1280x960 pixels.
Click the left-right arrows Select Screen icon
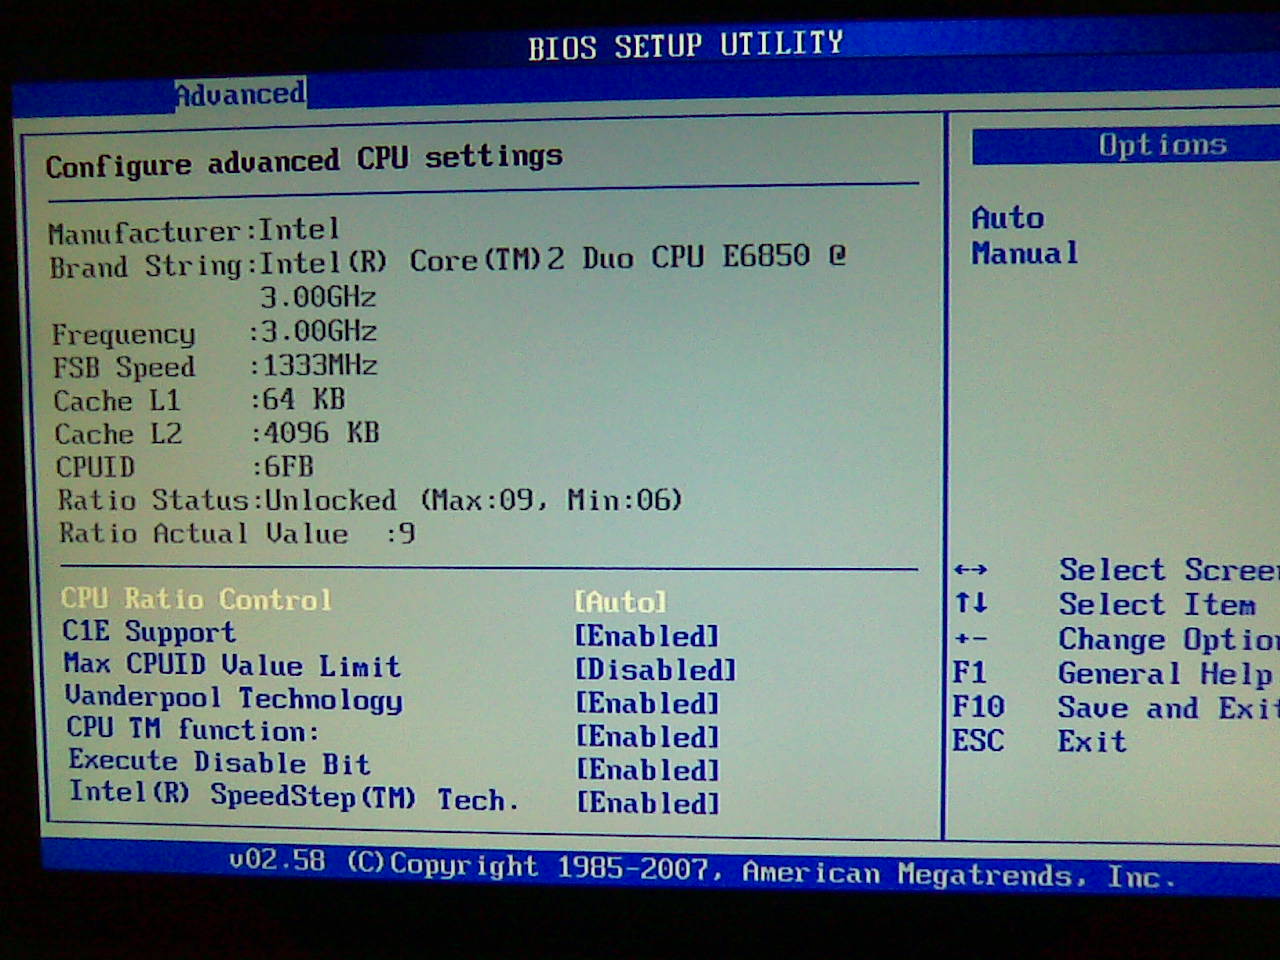coord(971,570)
